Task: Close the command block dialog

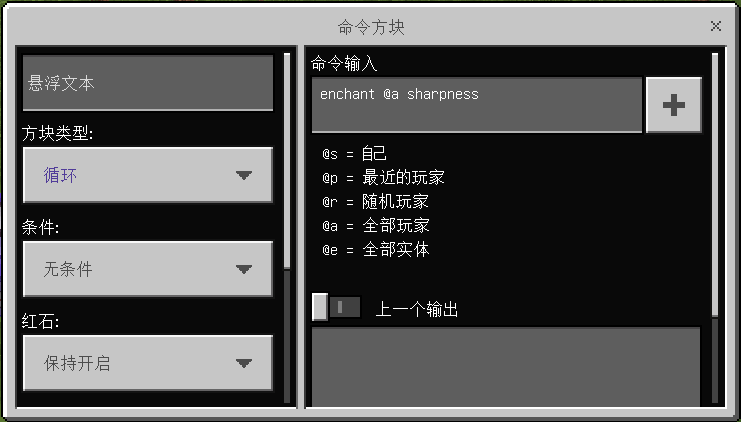Action: pos(716,26)
